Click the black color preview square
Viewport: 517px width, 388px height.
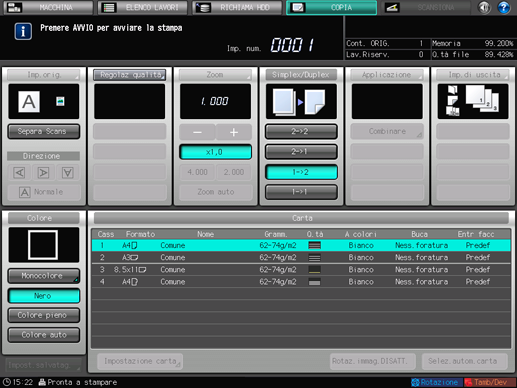[43, 245]
